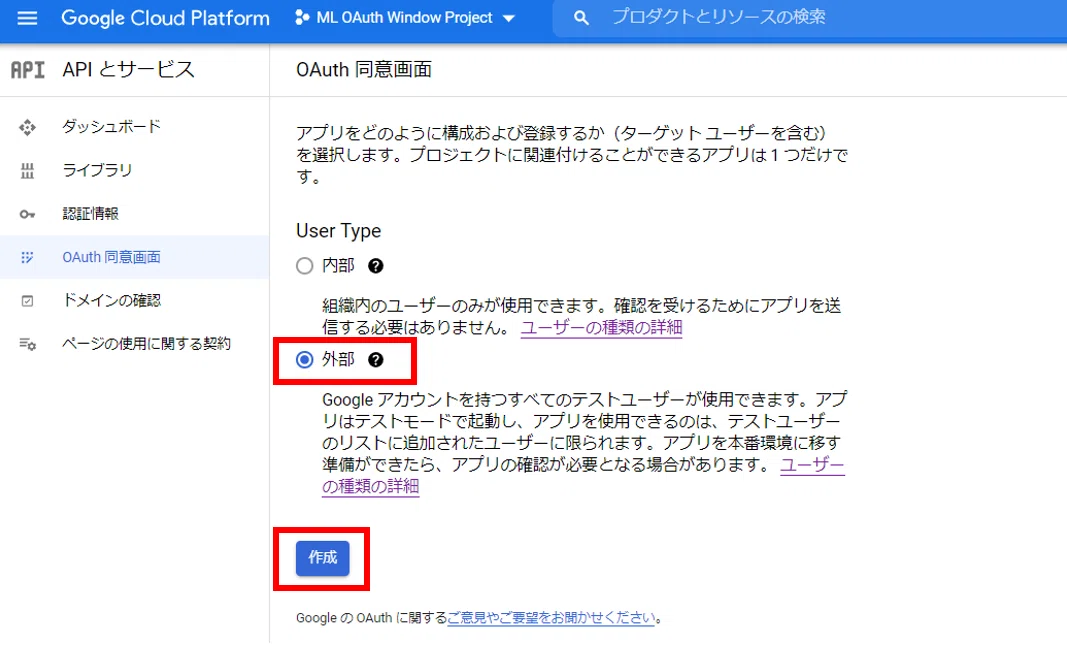The width and height of the screenshot is (1067, 658).
Task: Click the project hexagon icon beside ML OAuth Window Project
Action: 301,18
